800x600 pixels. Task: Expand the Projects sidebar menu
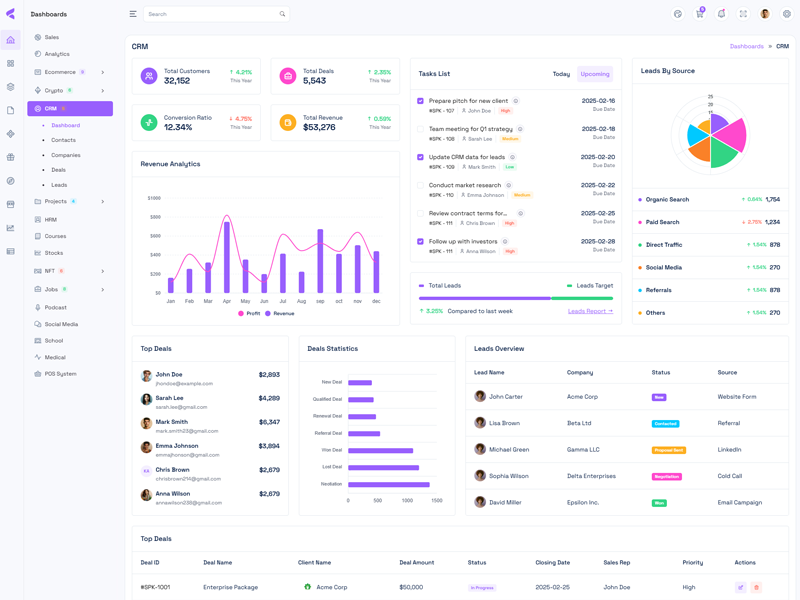click(x=102, y=202)
